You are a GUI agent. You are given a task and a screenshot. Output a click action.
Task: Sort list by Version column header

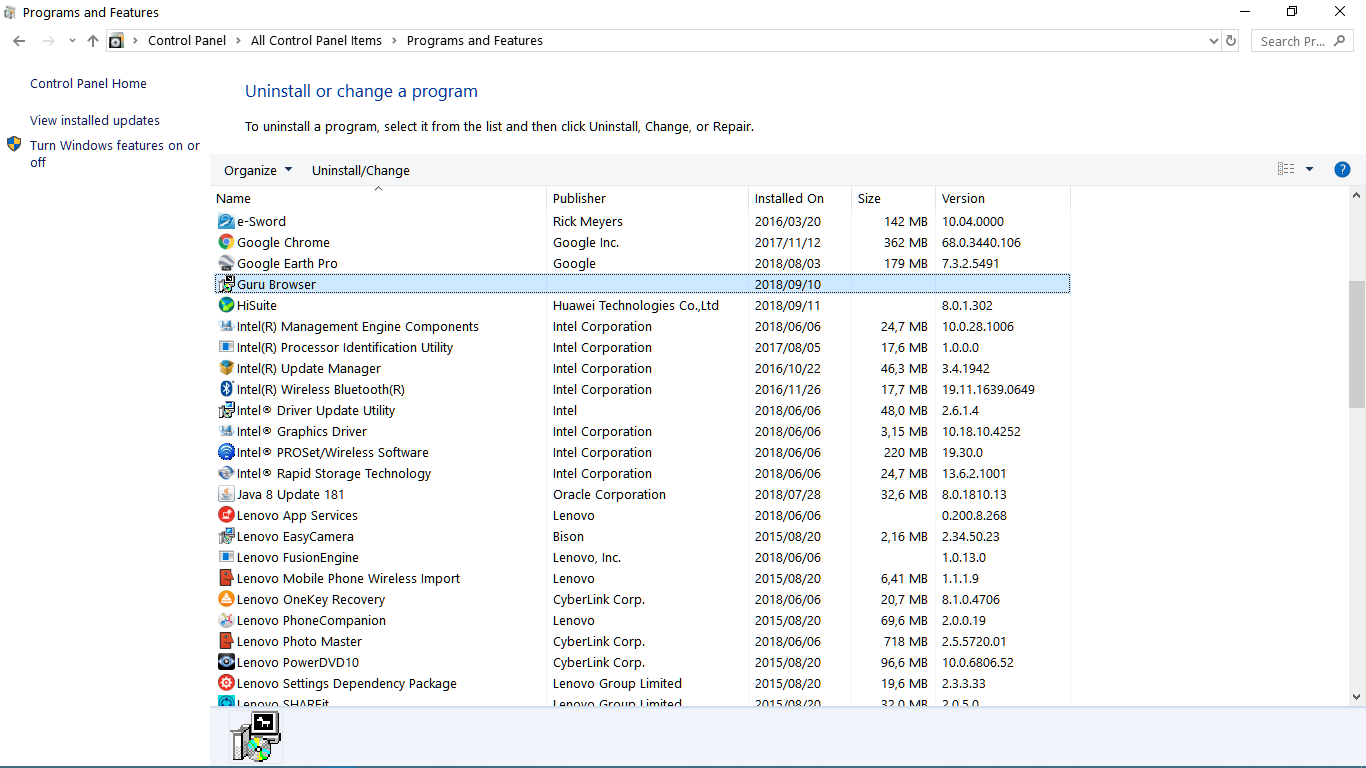tap(1002, 198)
